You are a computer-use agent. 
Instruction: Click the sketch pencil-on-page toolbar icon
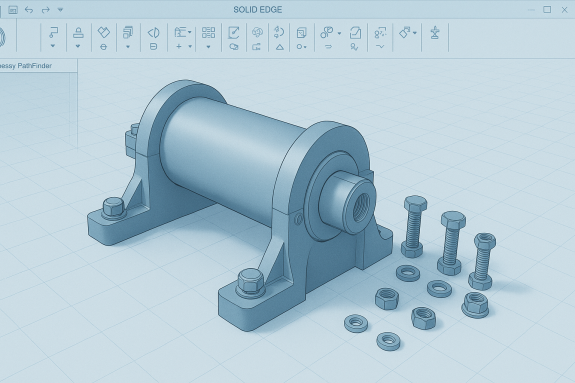point(234,33)
